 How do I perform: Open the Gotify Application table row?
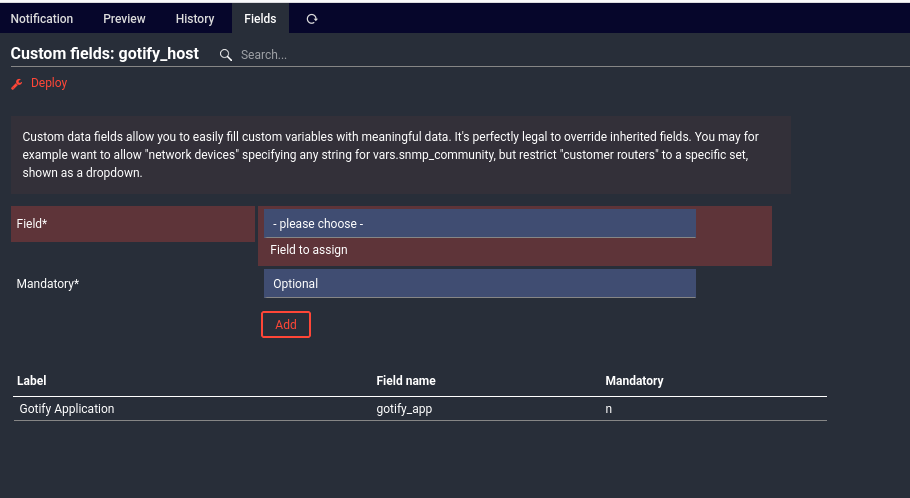[66, 409]
